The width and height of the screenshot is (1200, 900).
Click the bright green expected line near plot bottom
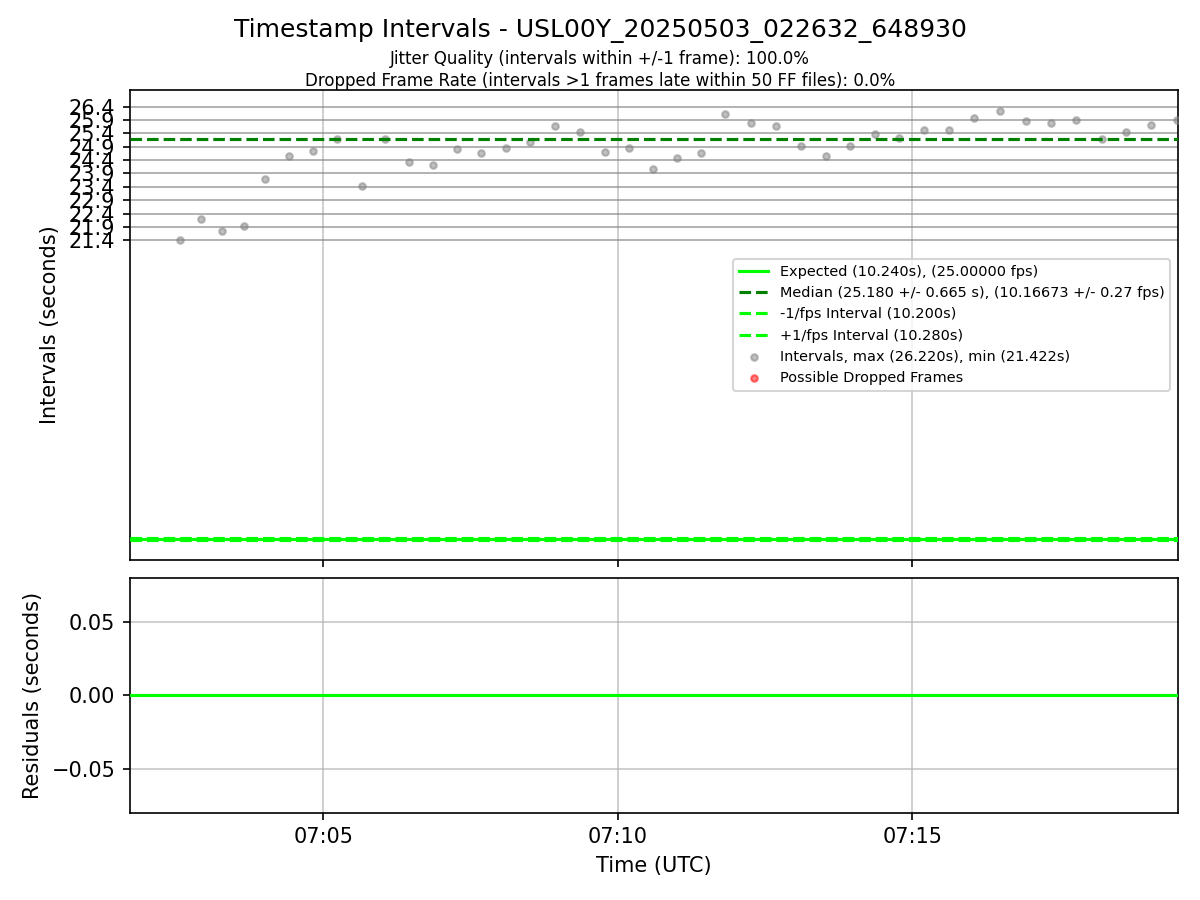tap(654, 539)
